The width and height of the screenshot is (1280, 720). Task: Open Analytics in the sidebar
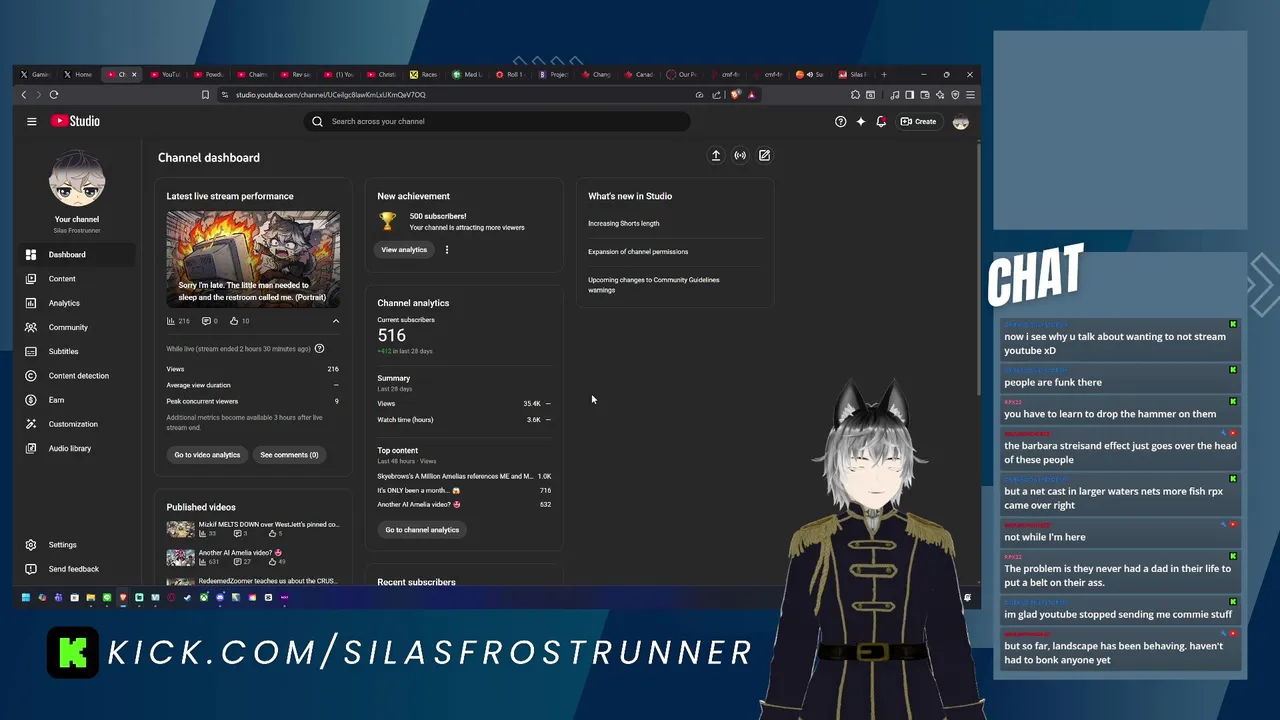click(75, 303)
